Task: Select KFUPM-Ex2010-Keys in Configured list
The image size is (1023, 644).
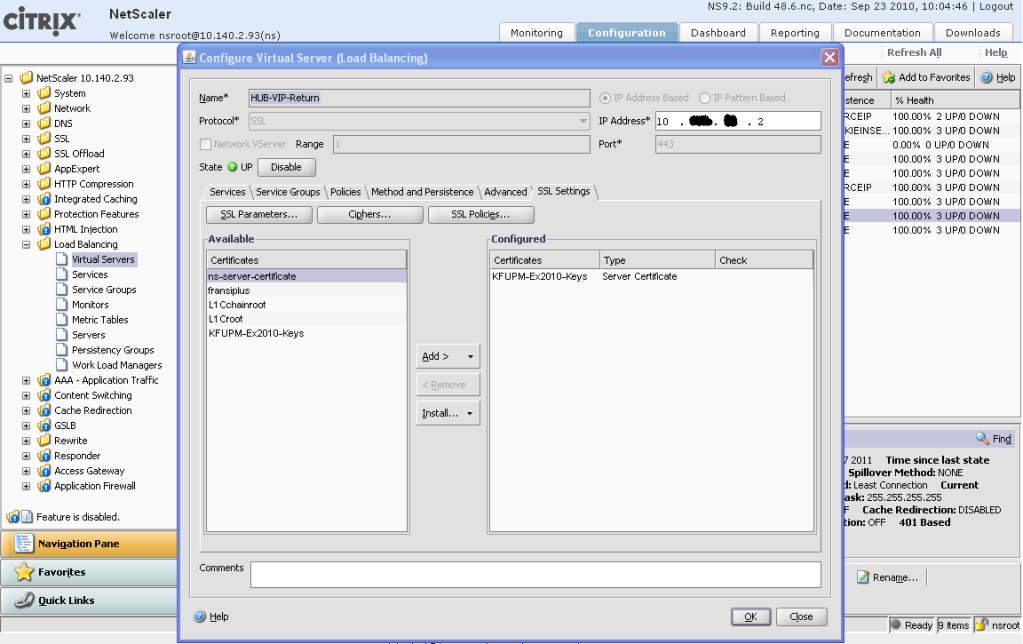Action: pyautogui.click(x=651, y=277)
